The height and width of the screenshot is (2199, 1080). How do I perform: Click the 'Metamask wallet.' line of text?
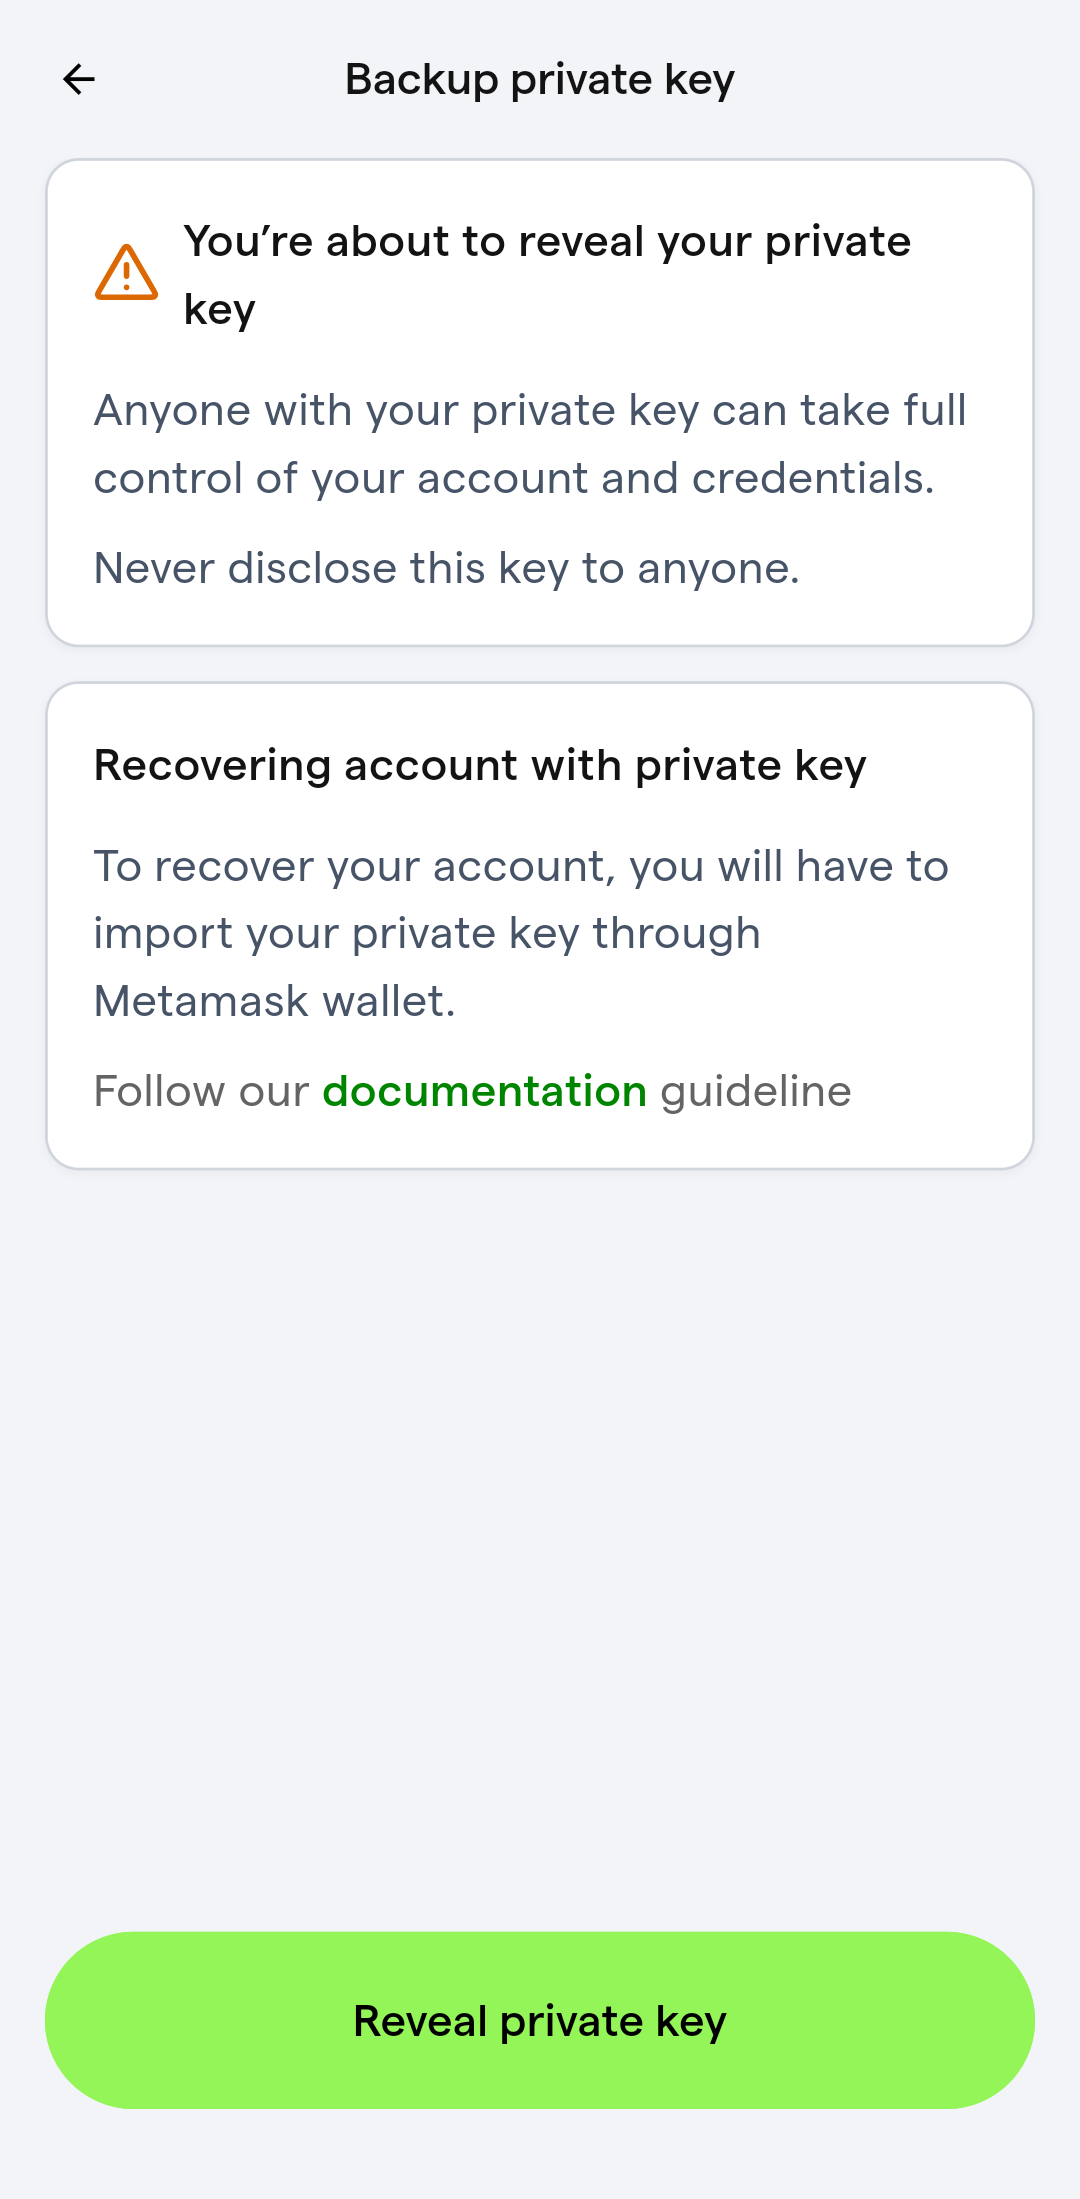pos(275,1001)
